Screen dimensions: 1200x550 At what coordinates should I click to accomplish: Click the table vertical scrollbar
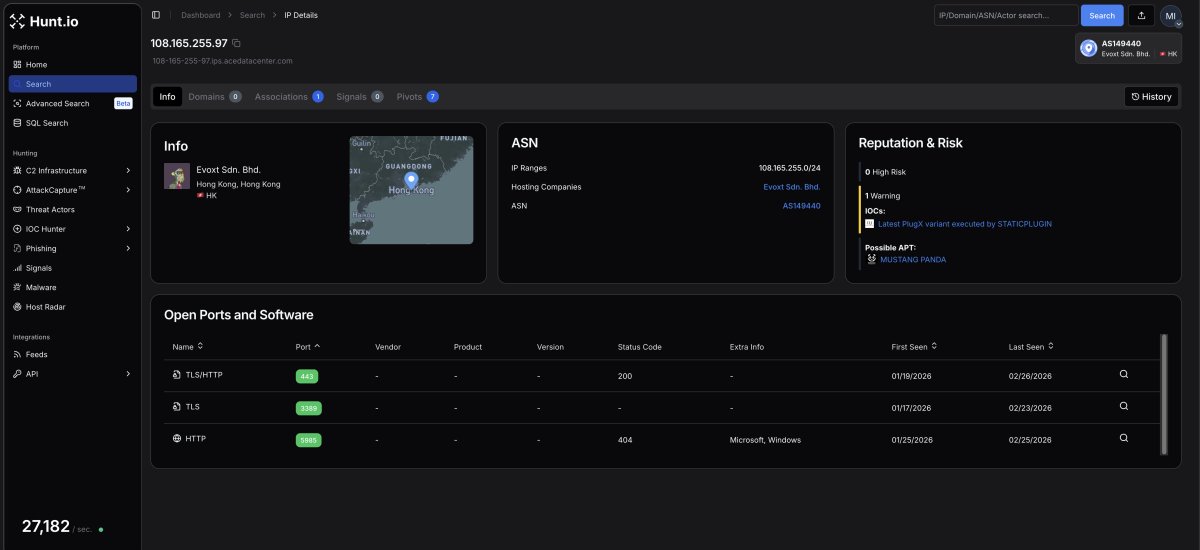[x=1163, y=393]
